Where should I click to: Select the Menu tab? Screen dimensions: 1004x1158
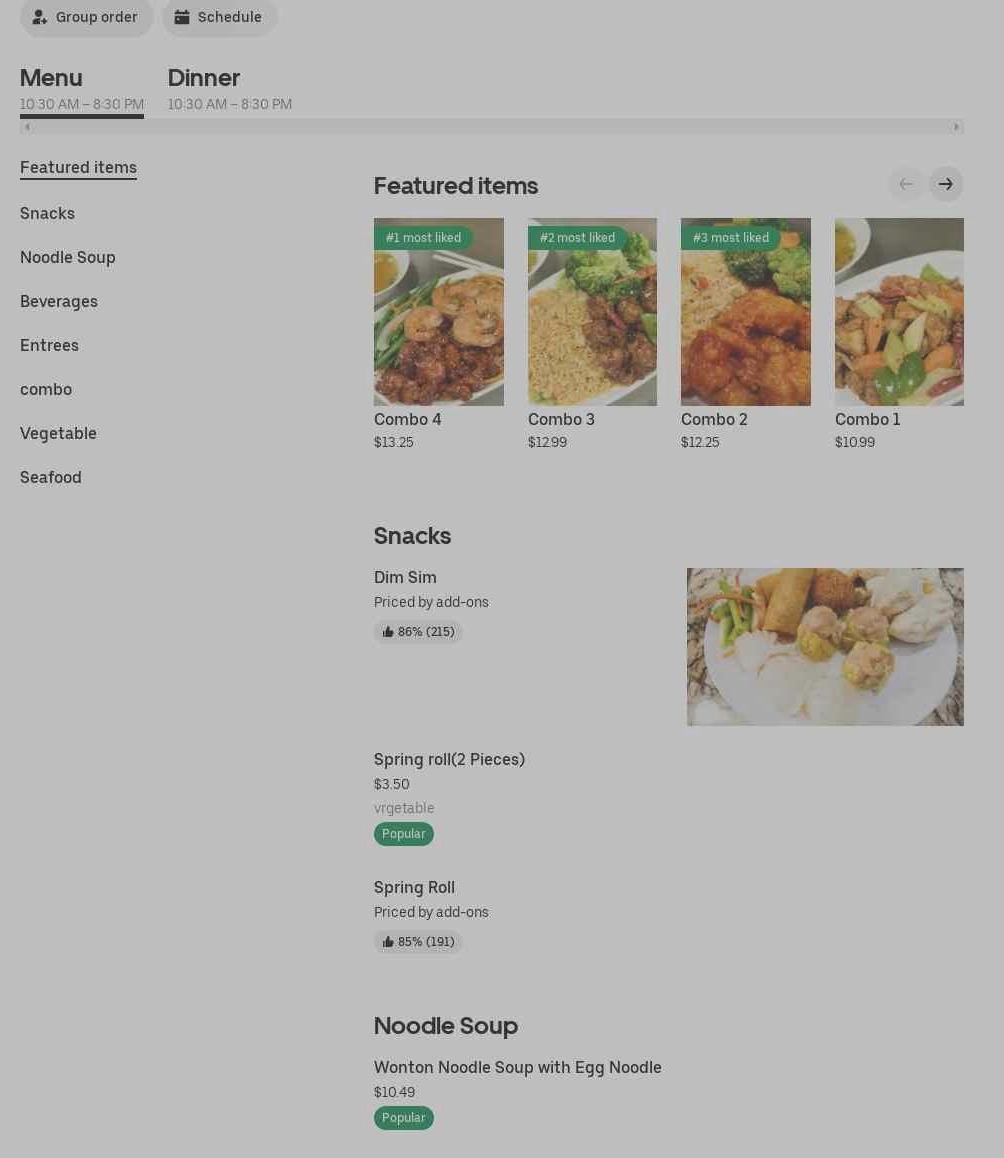51,78
